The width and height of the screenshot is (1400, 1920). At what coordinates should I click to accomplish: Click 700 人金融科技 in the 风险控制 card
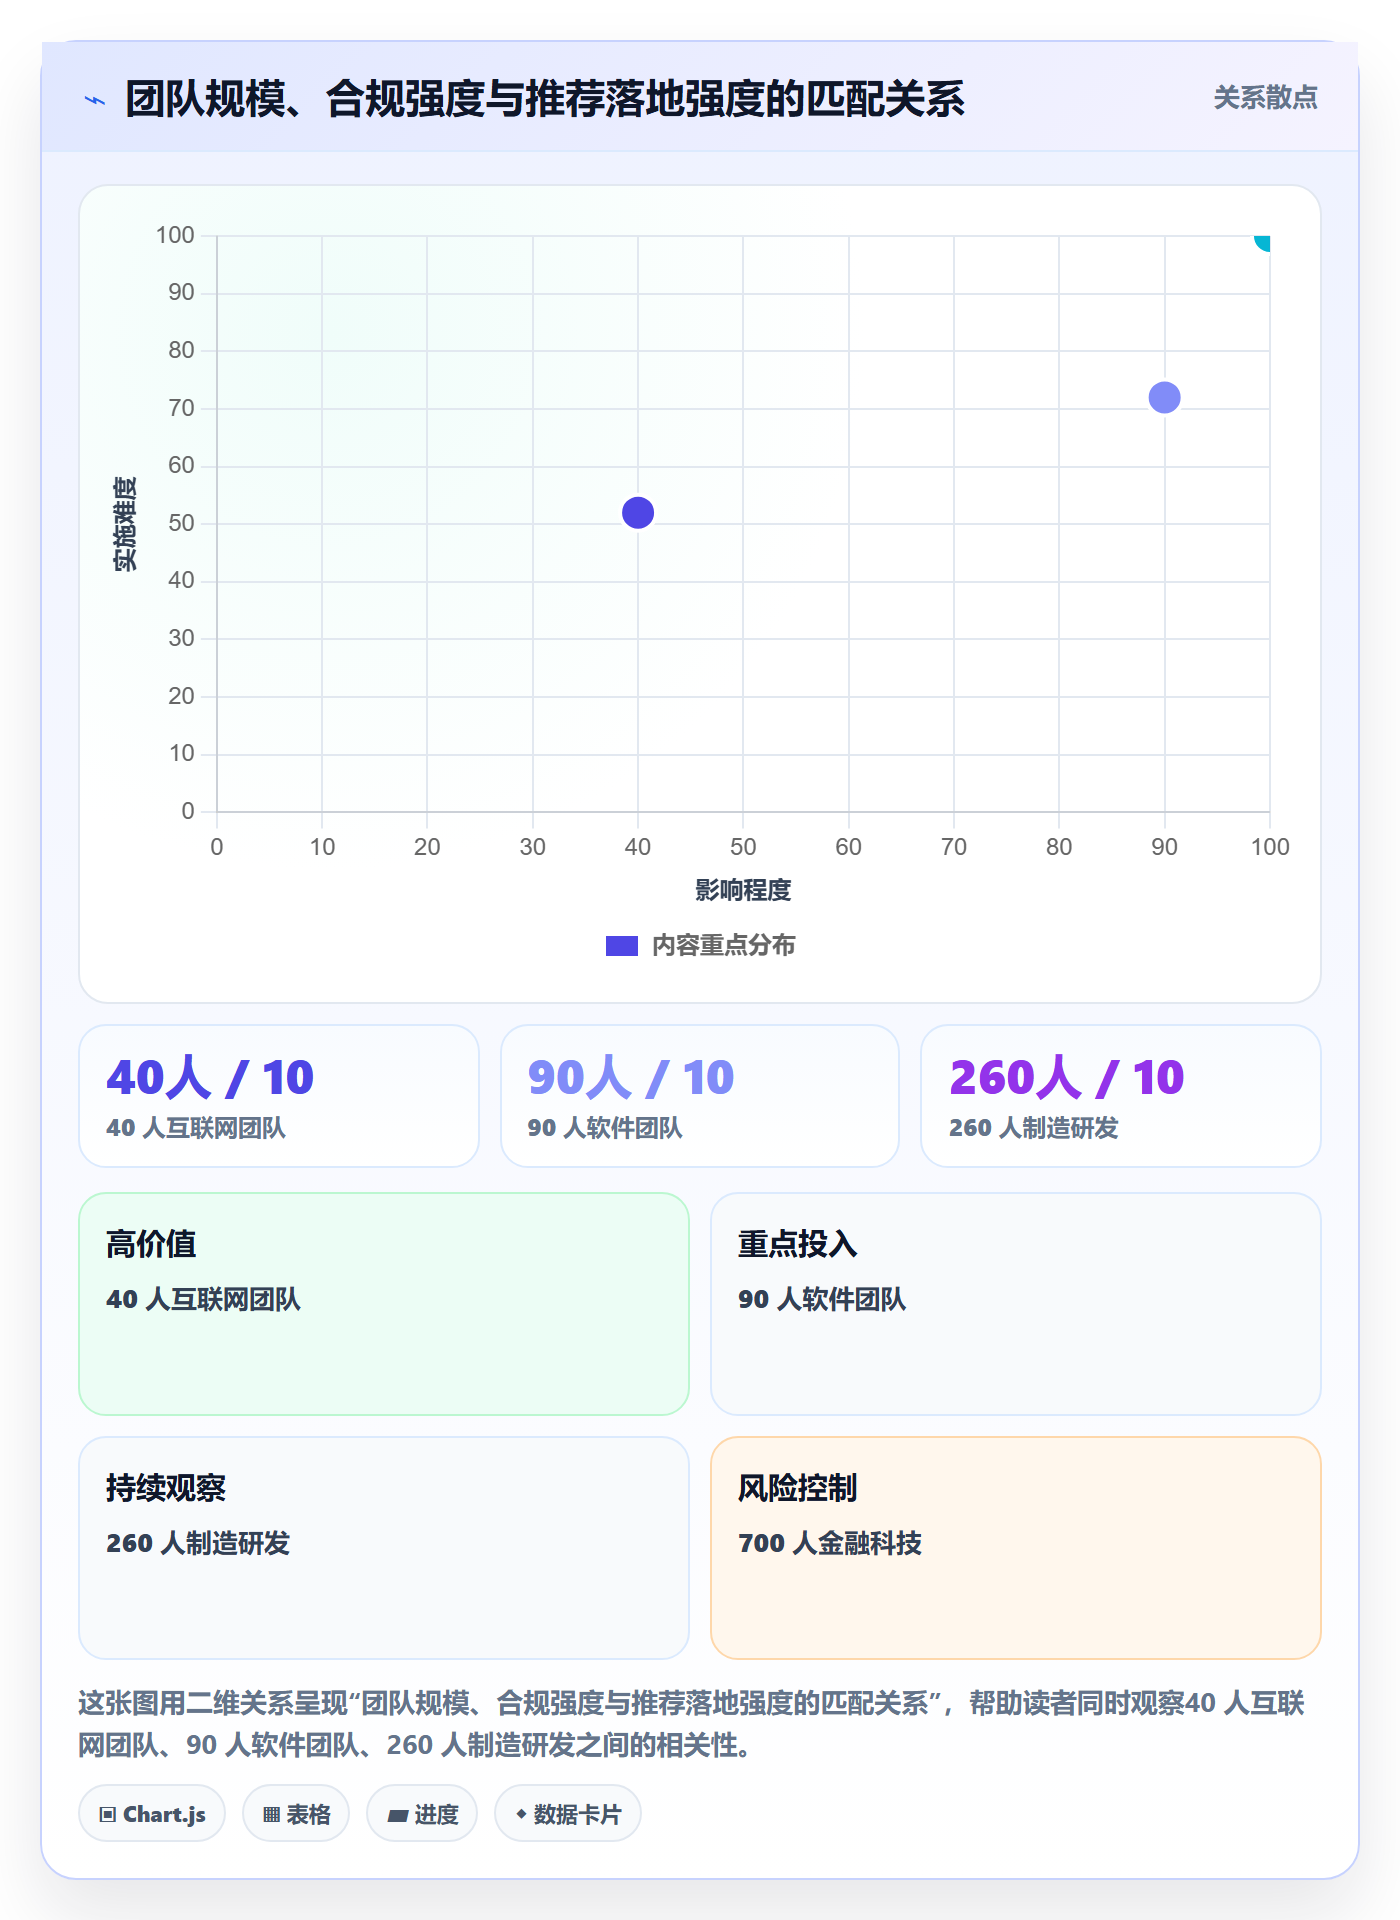(x=830, y=1543)
